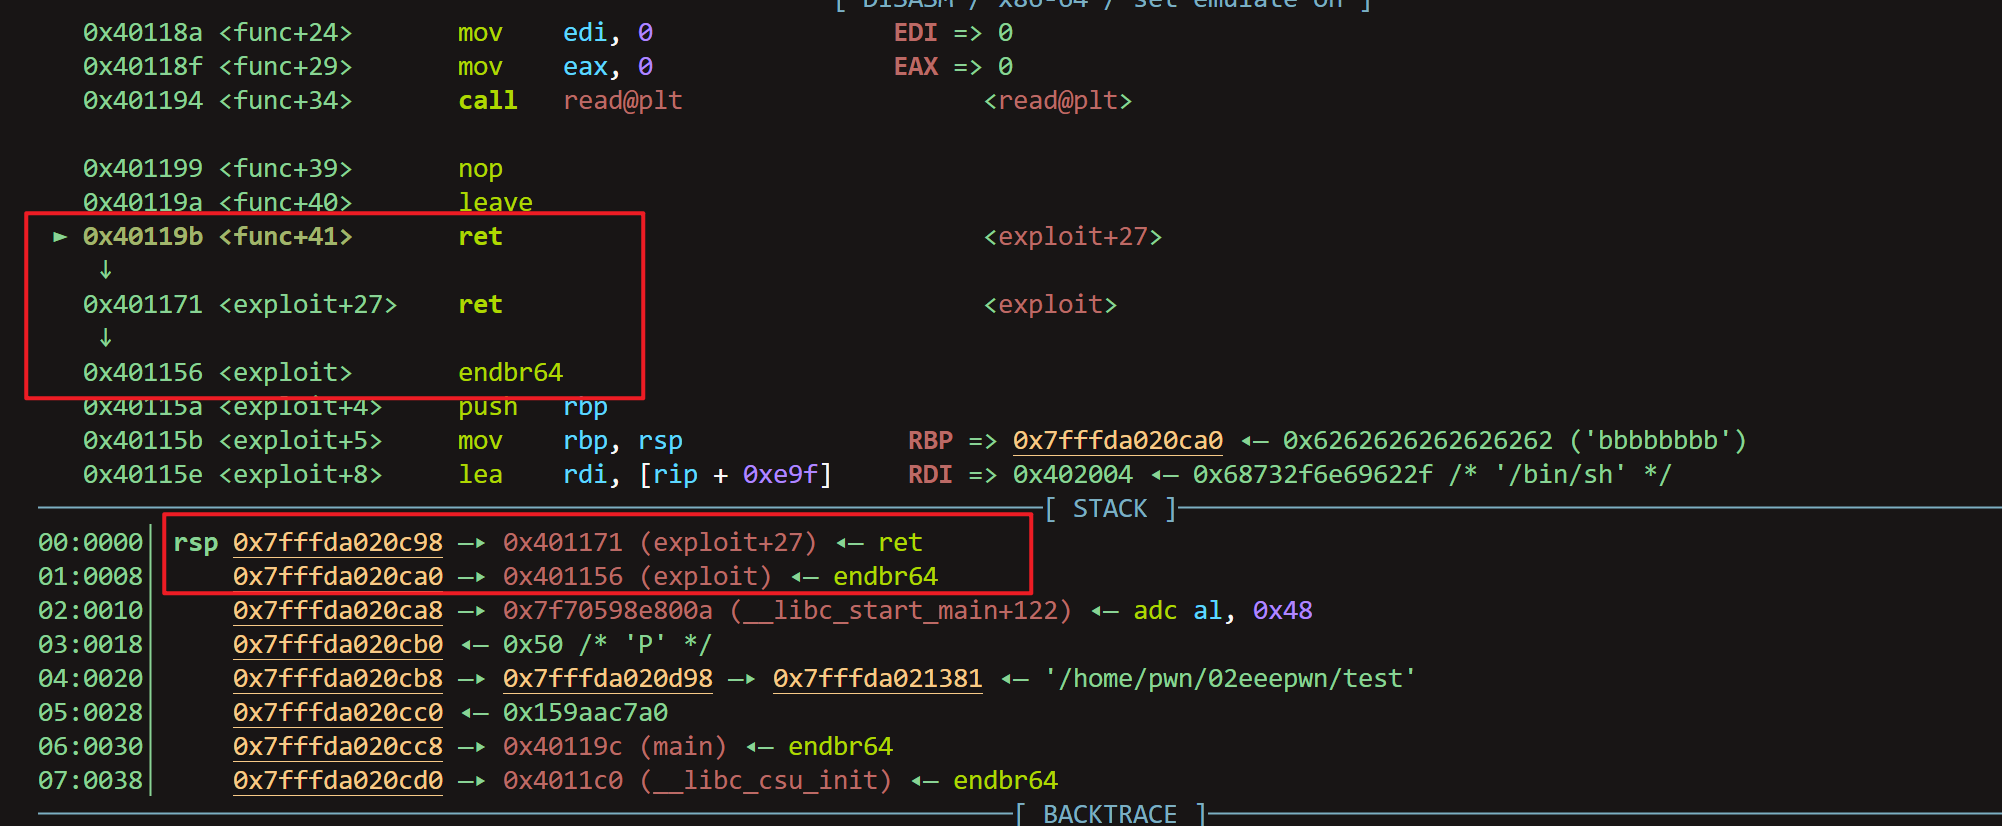Click the nop instruction at func+39
Screen dimensions: 2002x826
pos(480,169)
